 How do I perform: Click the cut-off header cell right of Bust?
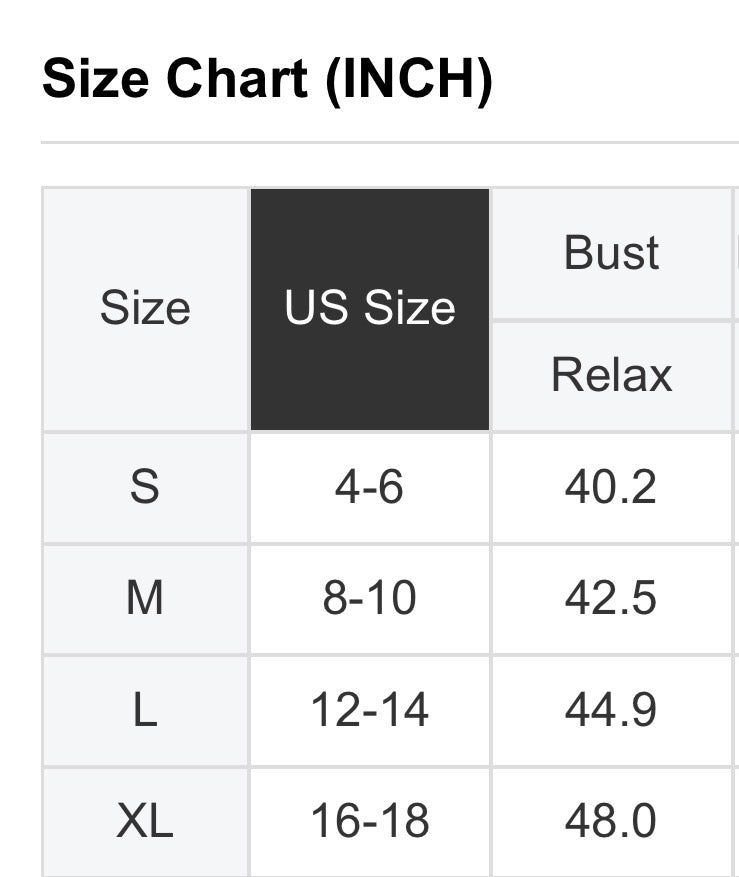pos(736,253)
